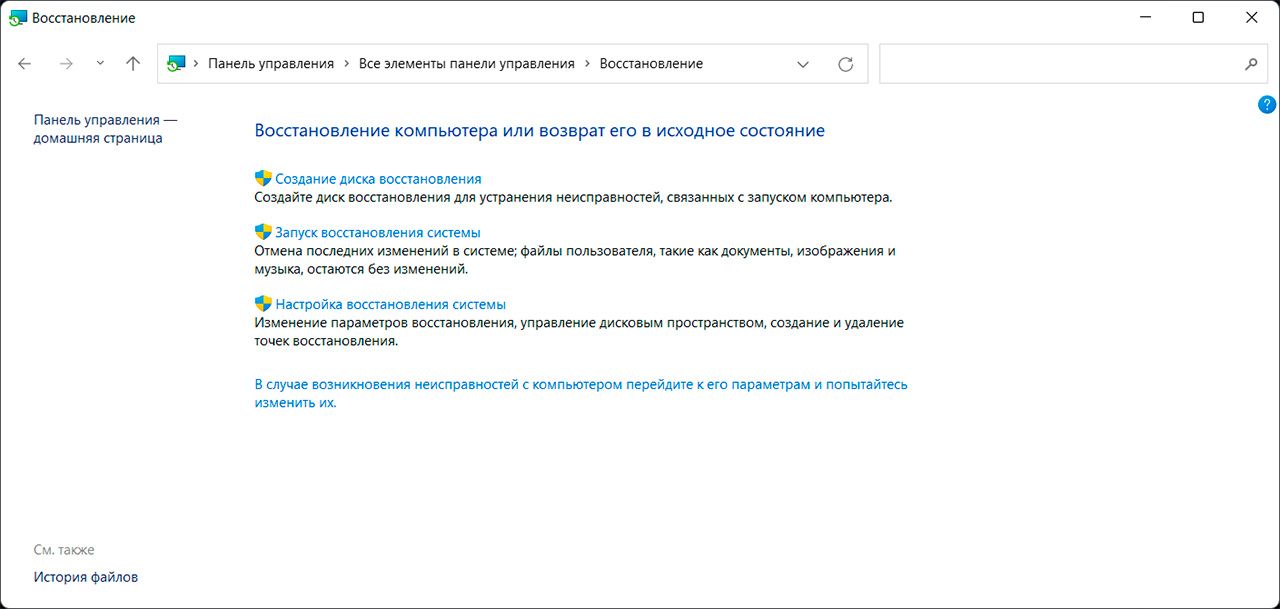
Task: Open Help via the blue question mark
Action: 1266,104
